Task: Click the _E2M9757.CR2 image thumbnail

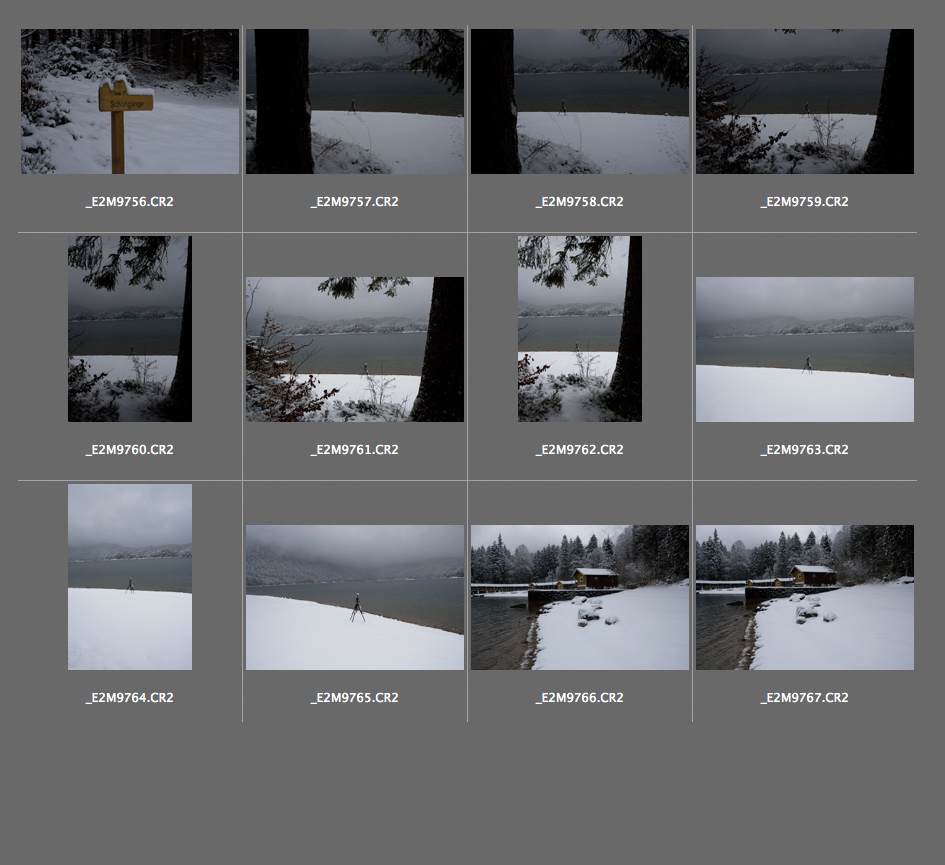Action: click(x=355, y=101)
